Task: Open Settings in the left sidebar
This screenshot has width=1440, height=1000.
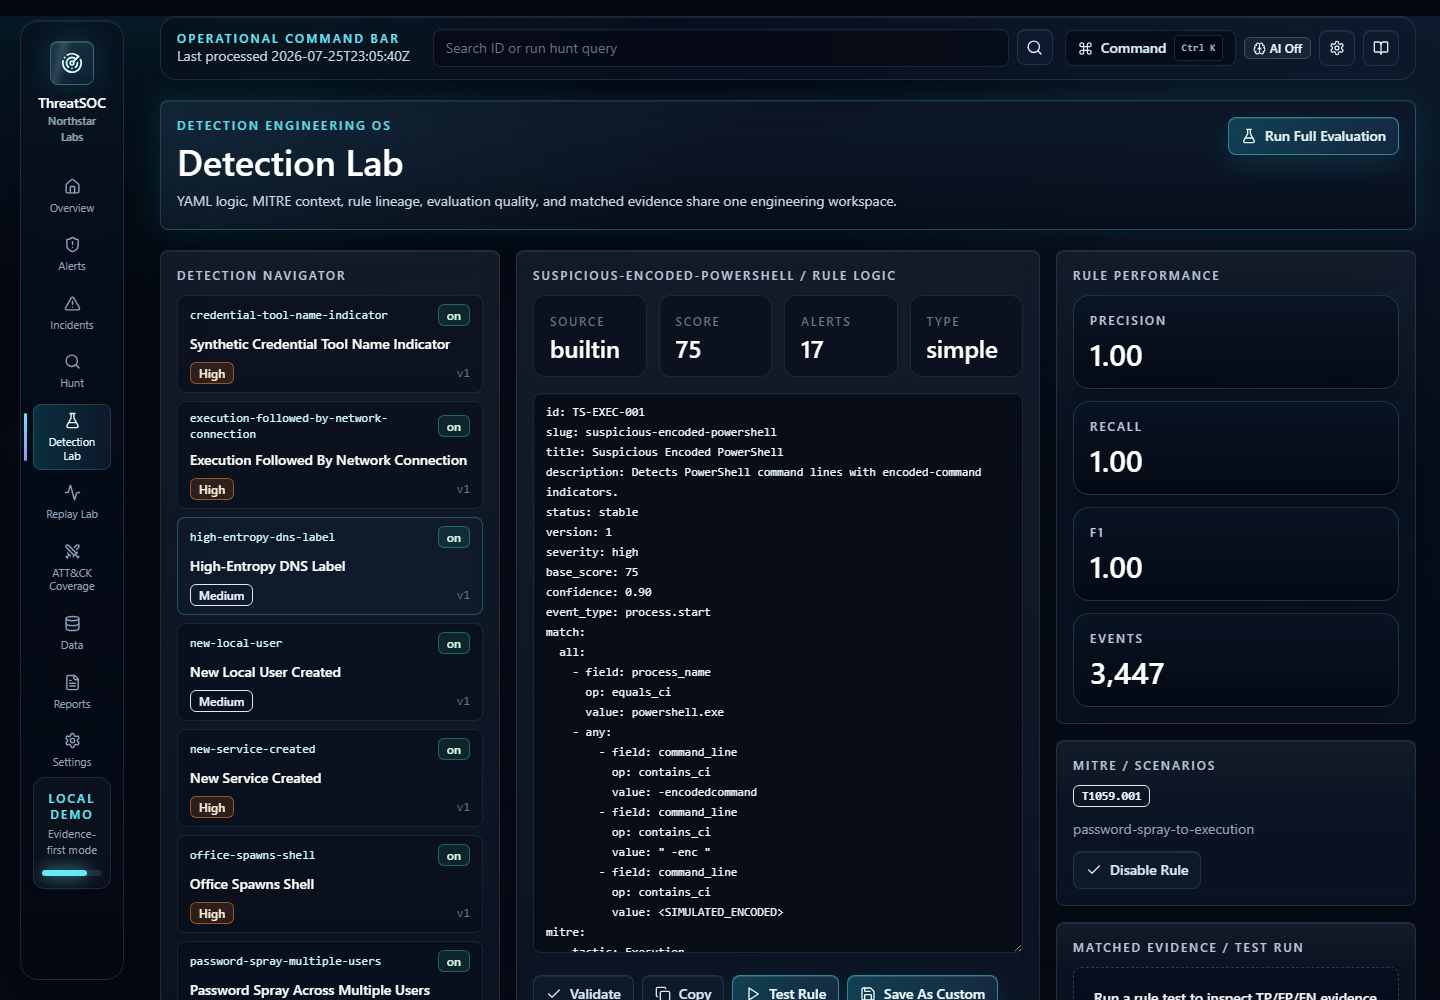Action: [72, 749]
